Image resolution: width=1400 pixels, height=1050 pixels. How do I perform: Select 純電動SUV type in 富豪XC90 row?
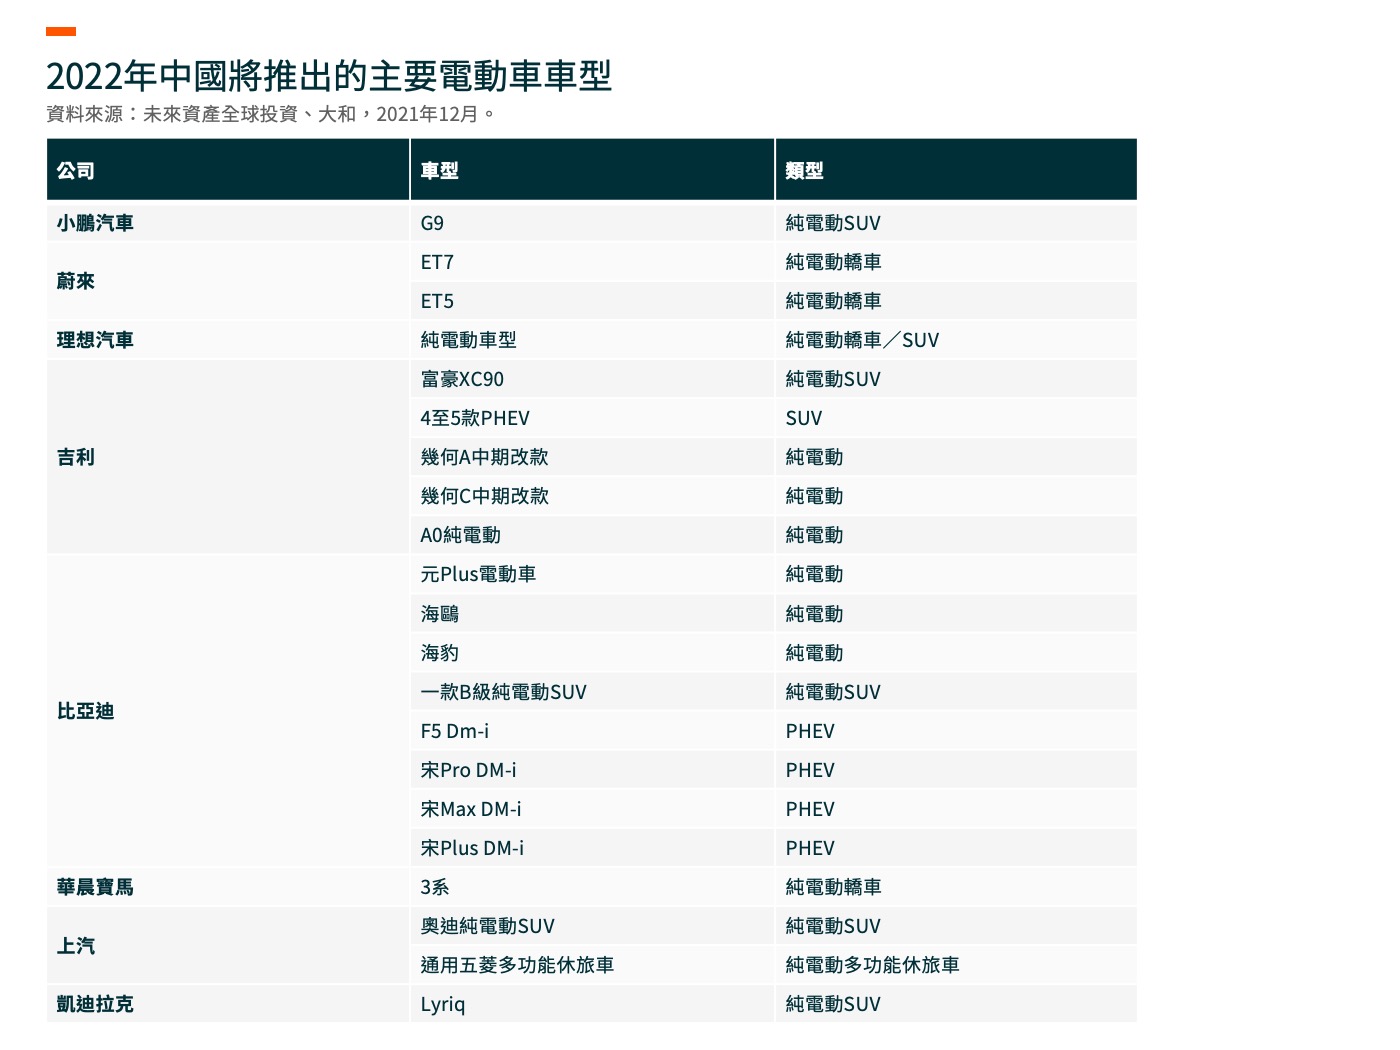[956, 379]
